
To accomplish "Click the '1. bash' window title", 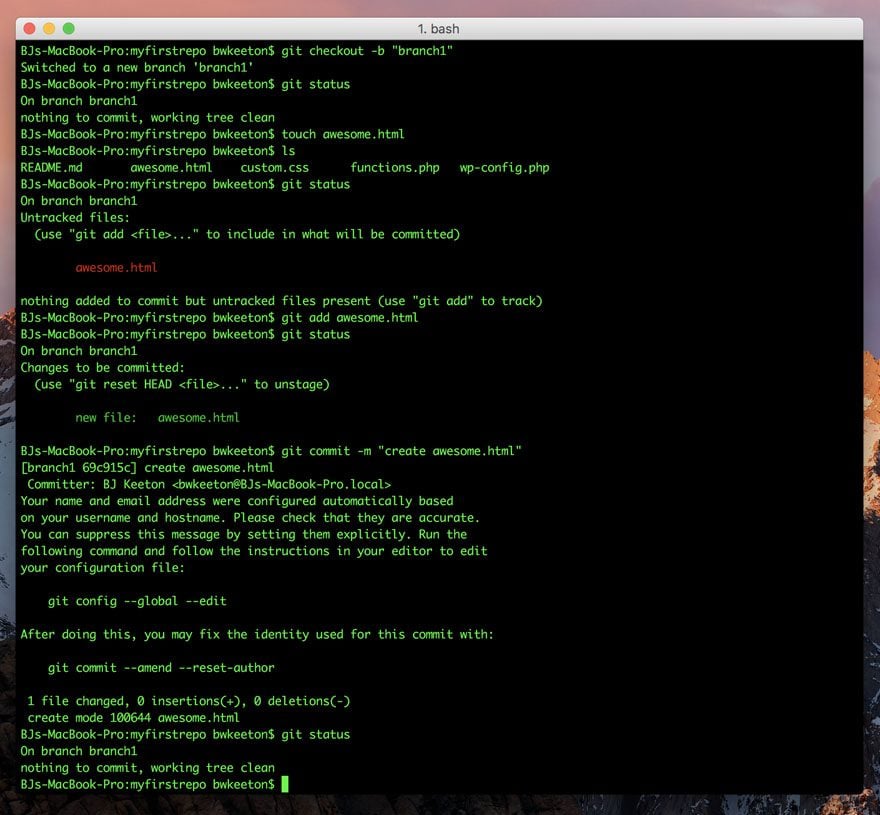I will (438, 29).
